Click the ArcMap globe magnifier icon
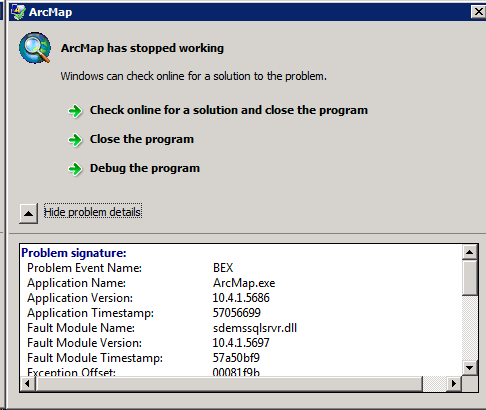This screenshot has height=410, width=486. (x=35, y=48)
